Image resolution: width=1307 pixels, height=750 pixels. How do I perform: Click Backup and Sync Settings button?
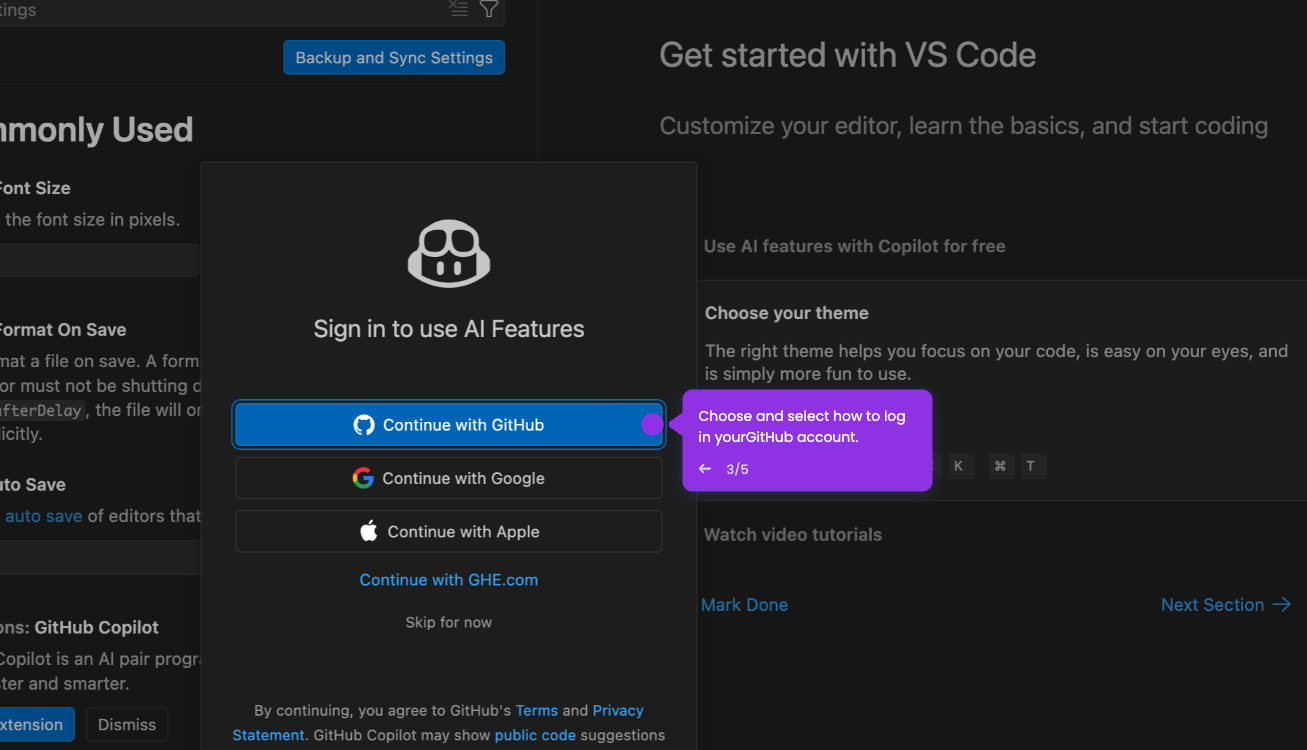(394, 58)
